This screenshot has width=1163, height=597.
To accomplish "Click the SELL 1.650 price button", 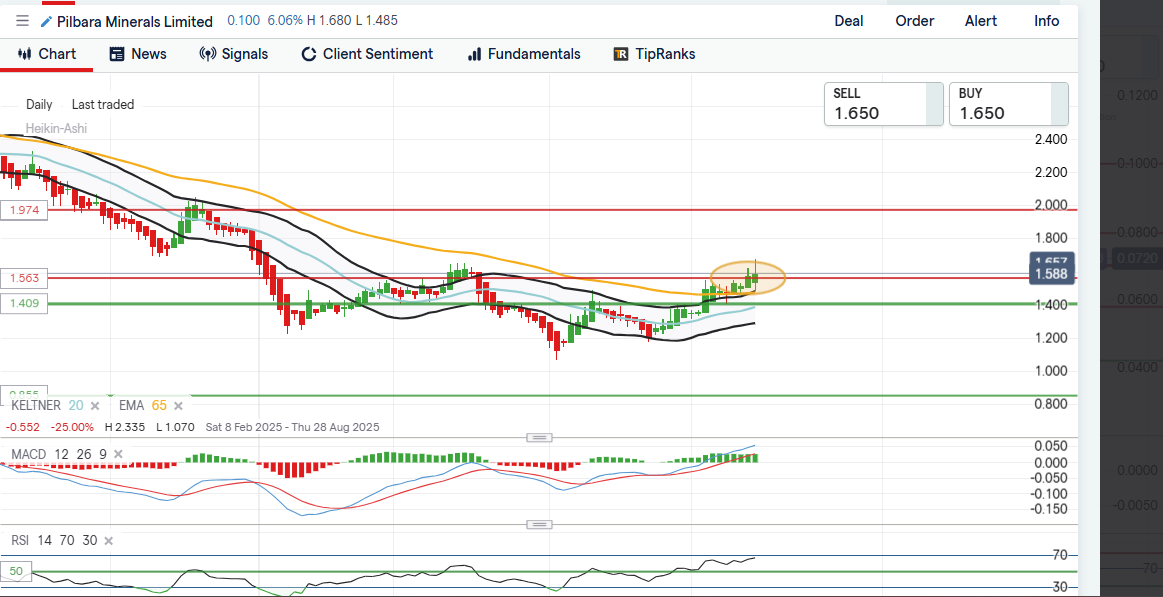I will point(882,104).
